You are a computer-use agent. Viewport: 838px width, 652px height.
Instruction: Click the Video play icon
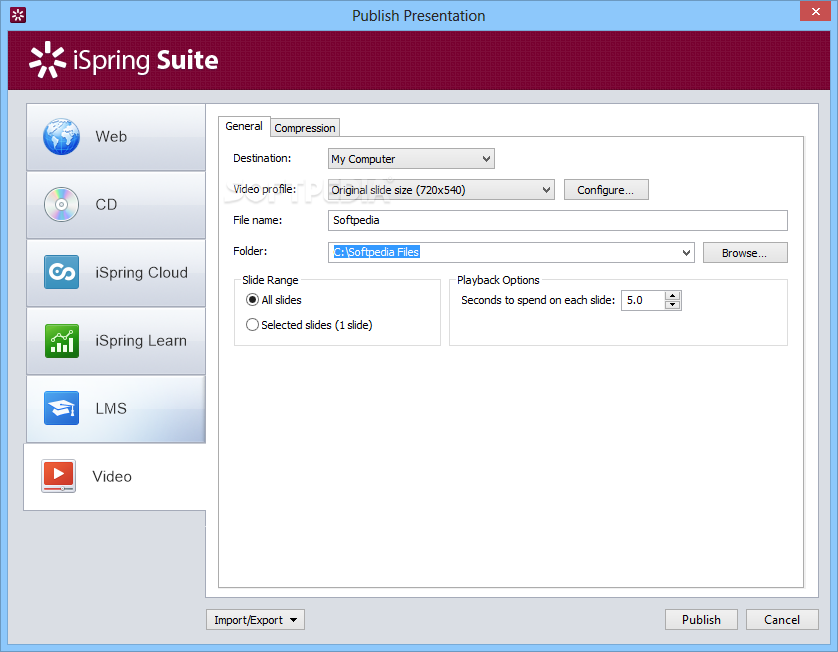(59, 476)
